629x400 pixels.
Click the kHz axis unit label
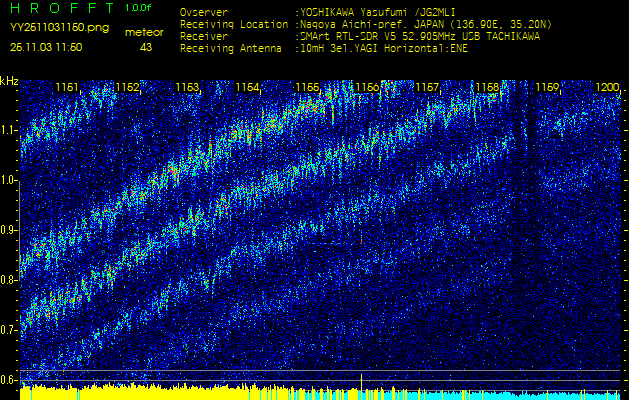click(9, 81)
